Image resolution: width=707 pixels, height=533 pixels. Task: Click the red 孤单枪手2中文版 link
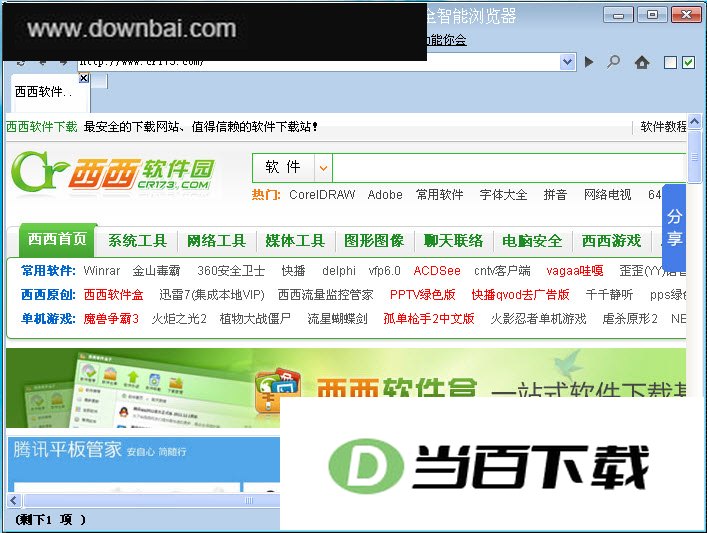coord(429,319)
